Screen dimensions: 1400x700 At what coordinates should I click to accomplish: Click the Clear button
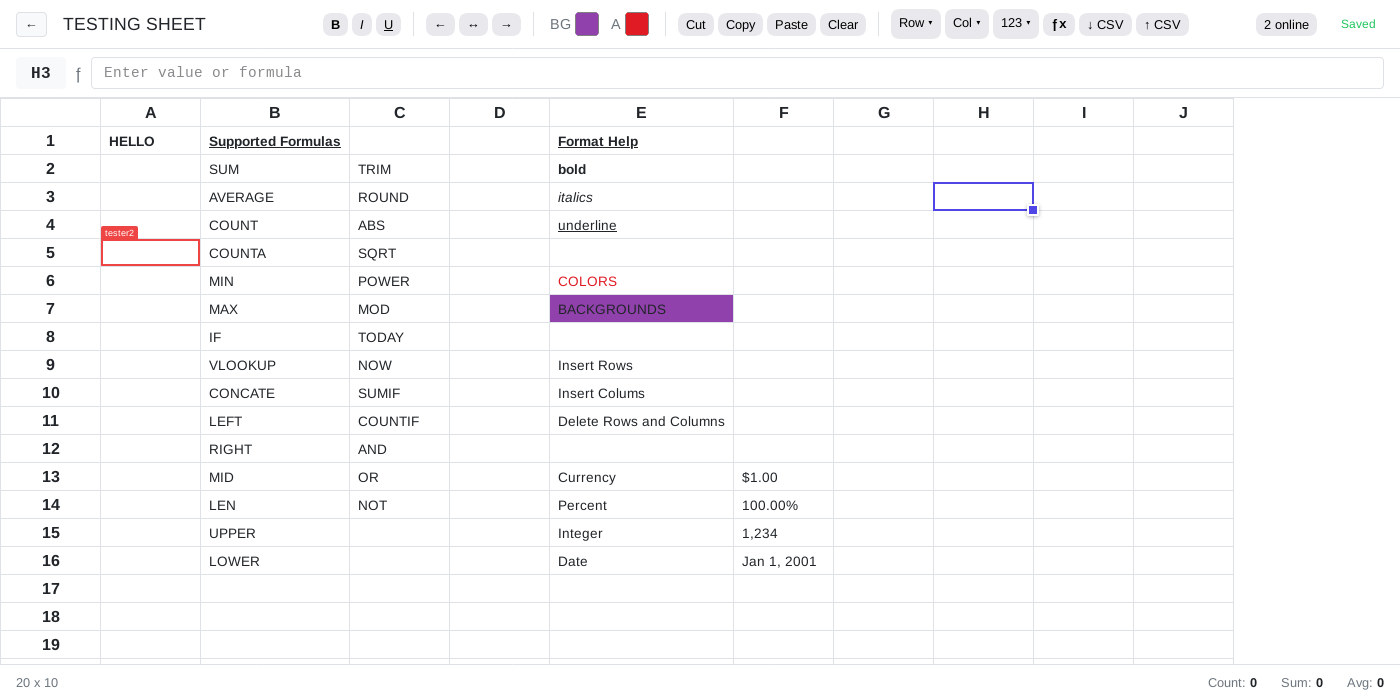[842, 24]
